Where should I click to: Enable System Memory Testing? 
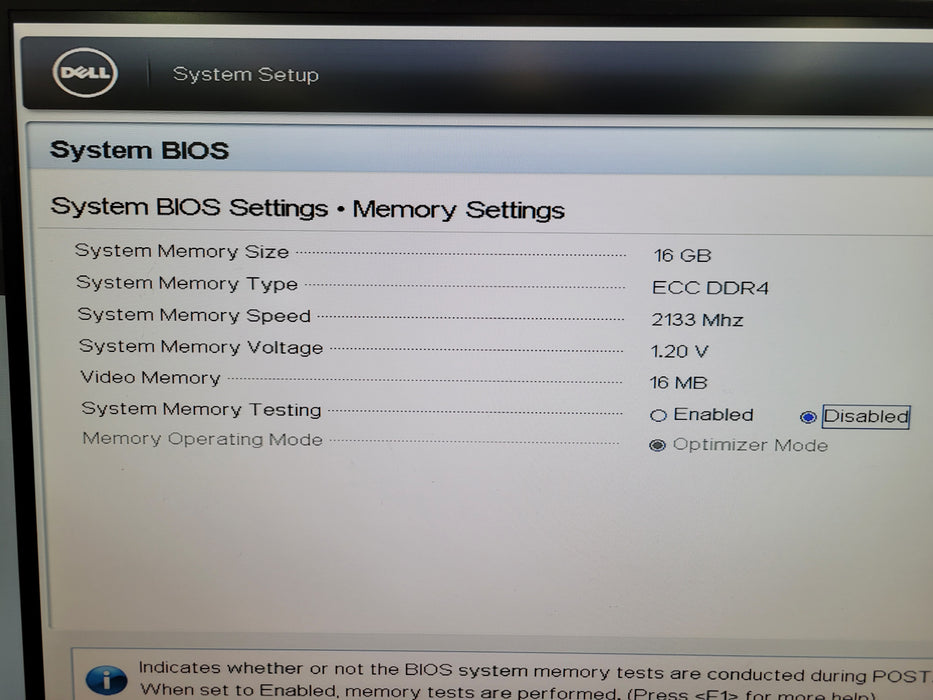point(658,416)
